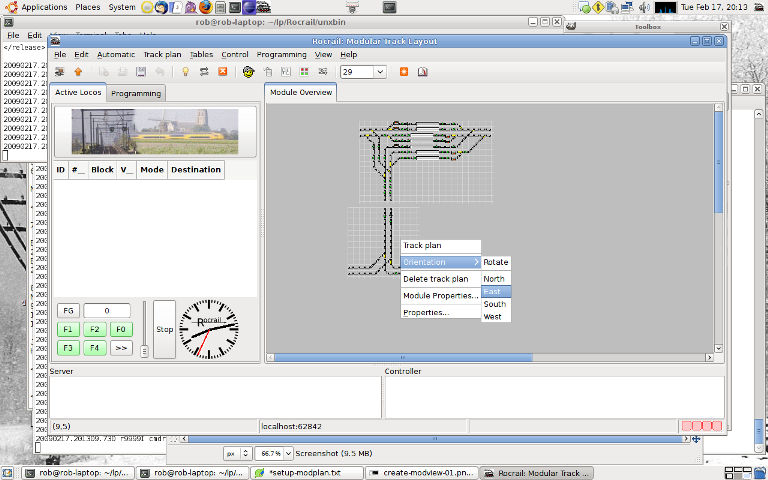The width and height of the screenshot is (768, 480).
Task: Switch to the Programming tab
Action: (x=136, y=93)
